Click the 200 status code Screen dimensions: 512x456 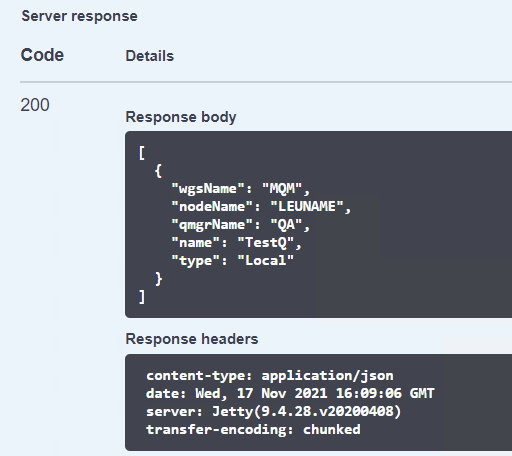(x=35, y=105)
